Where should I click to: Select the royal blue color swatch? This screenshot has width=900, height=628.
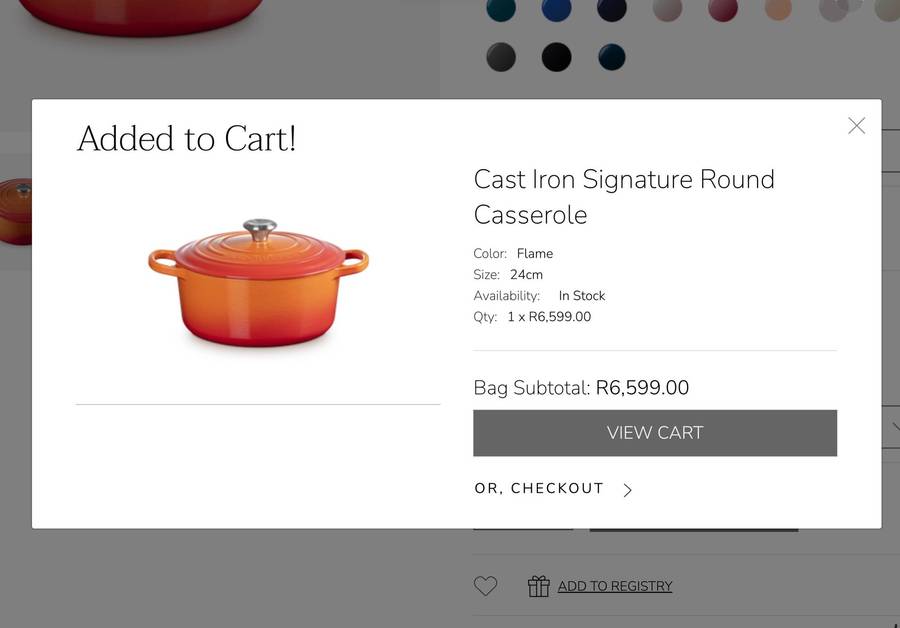557,10
